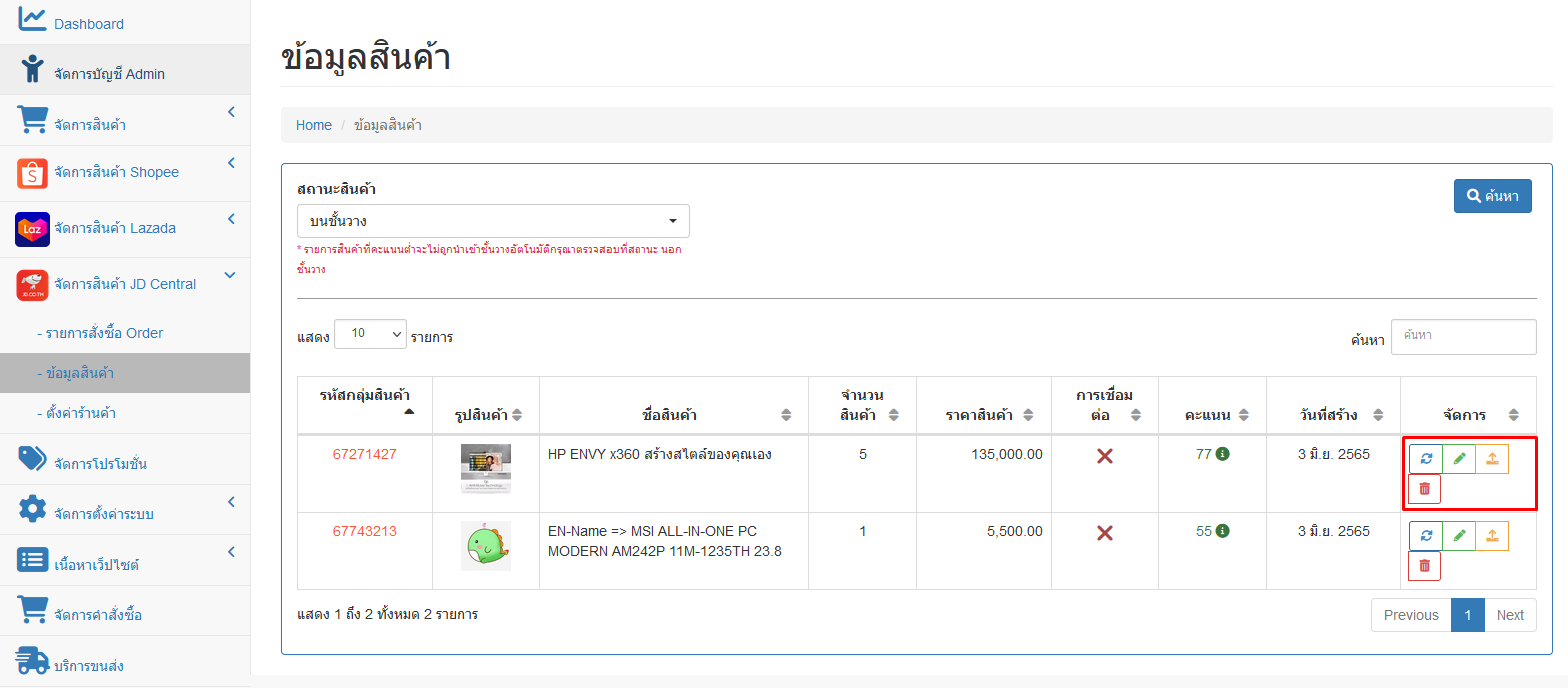Click the score info icon next to 55
The width and height of the screenshot is (1568, 688).
[1222, 531]
